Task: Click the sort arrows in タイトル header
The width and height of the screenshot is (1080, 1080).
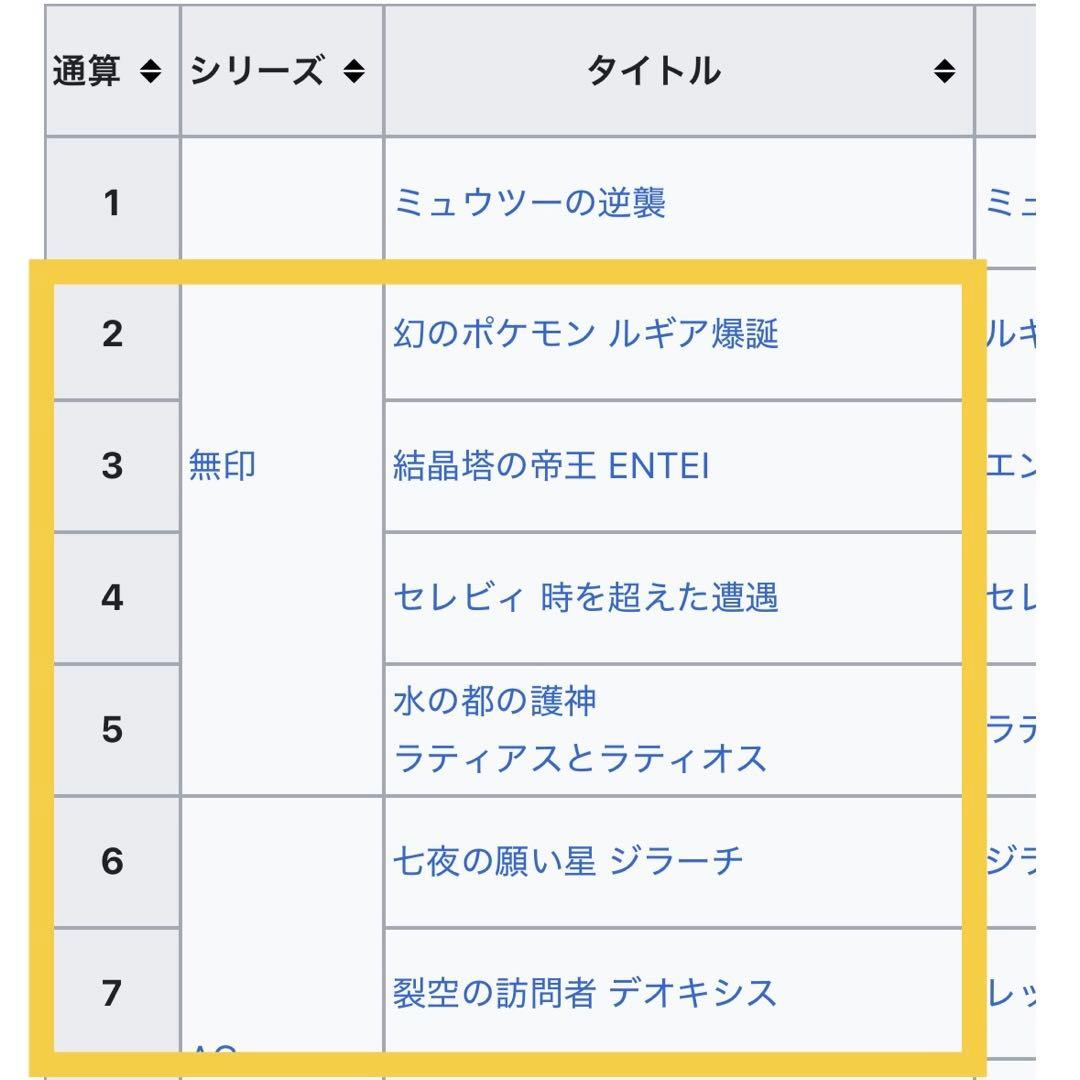Action: pyautogui.click(x=944, y=72)
